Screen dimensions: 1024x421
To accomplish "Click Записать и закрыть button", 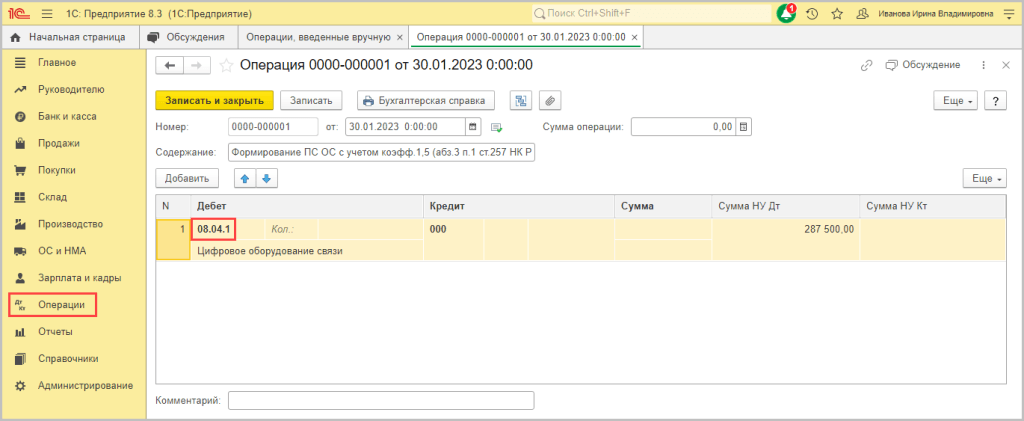I will click(x=214, y=101).
